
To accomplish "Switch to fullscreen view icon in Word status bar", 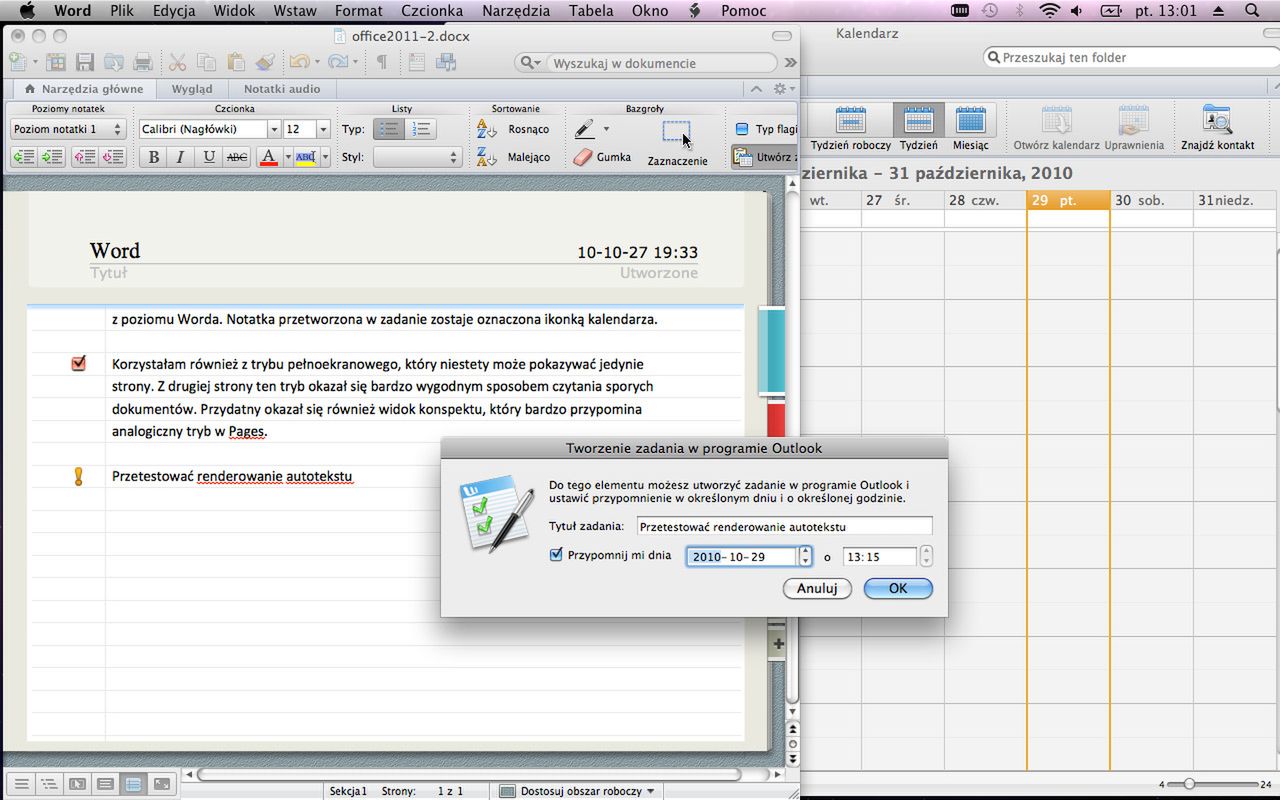I will tap(161, 785).
